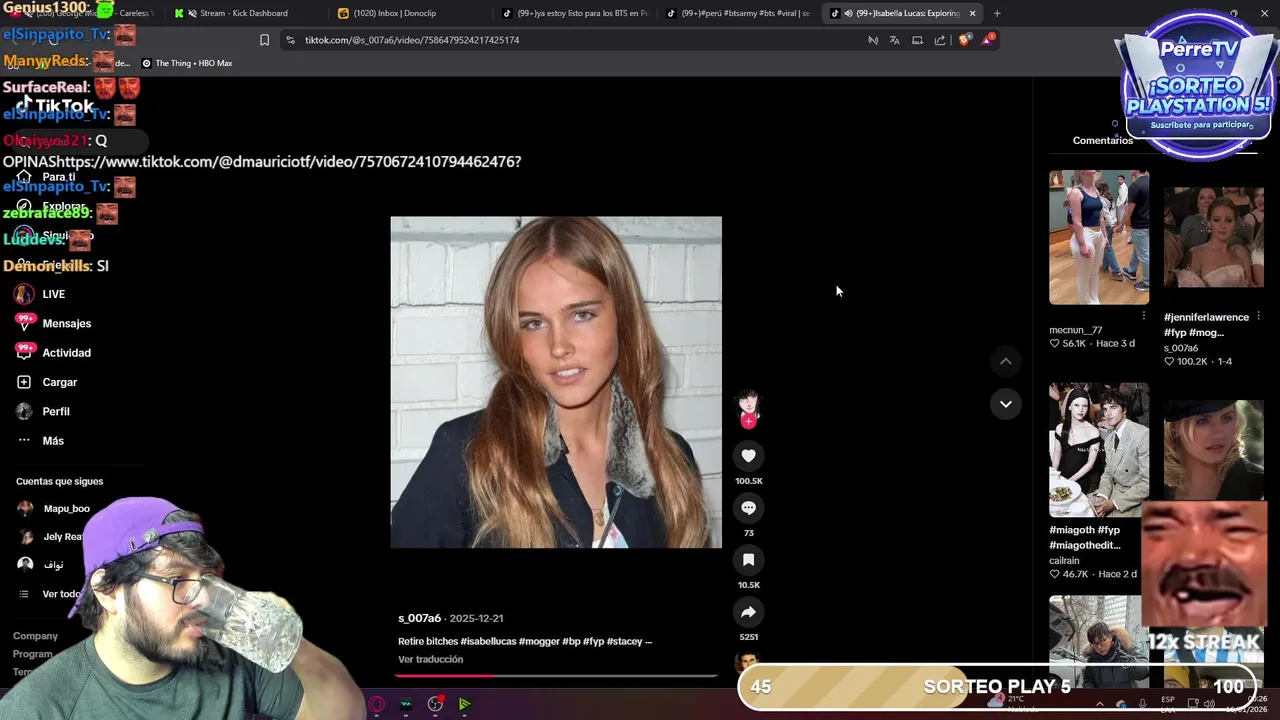Viewport: 1280px width, 720px height.
Task: Follow the creator using the red plus badge
Action: [x=748, y=421]
